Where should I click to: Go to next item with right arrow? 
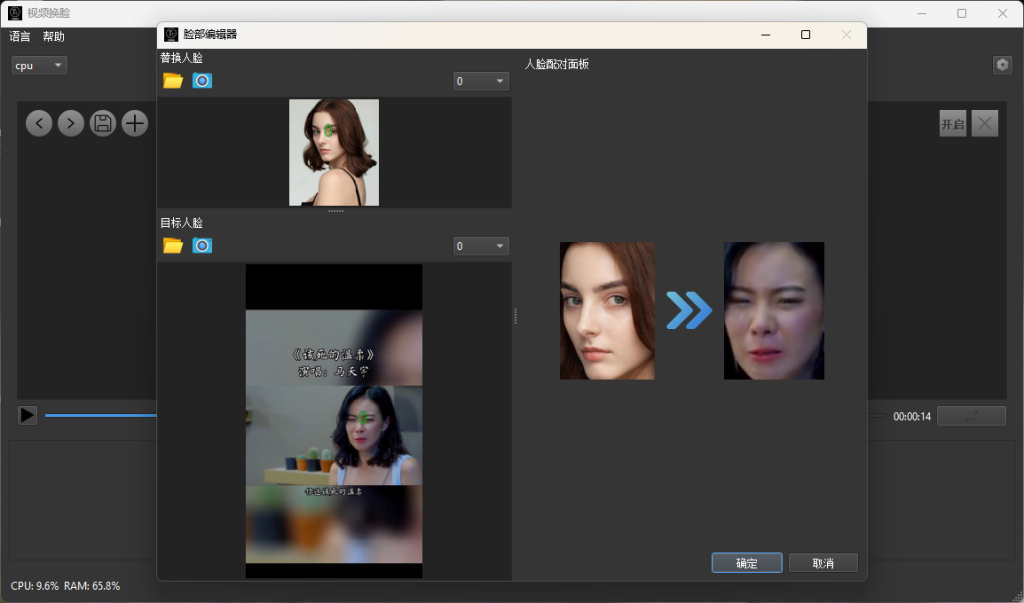pos(71,124)
